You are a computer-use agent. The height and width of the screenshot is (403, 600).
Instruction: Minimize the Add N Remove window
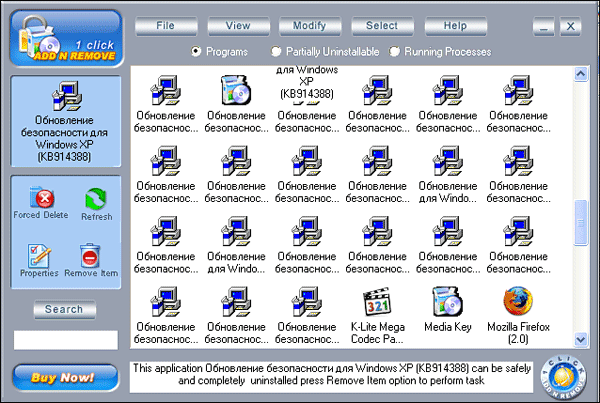[543, 26]
